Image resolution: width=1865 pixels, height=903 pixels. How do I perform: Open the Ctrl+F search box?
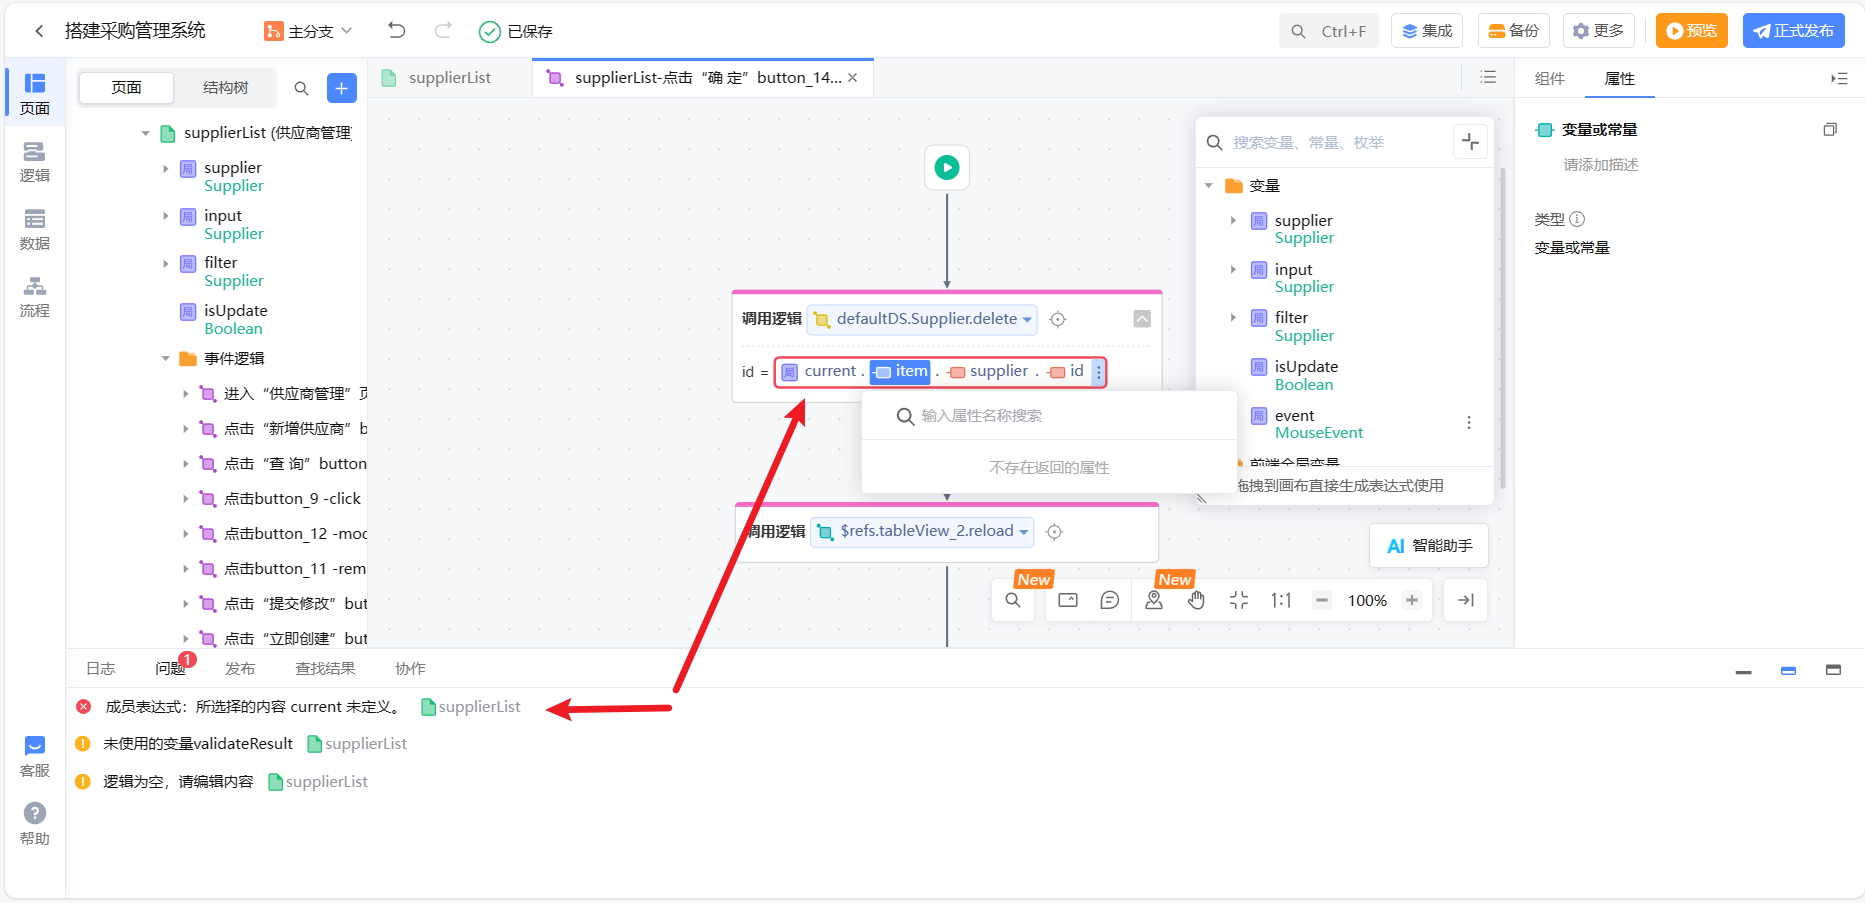pyautogui.click(x=1329, y=31)
